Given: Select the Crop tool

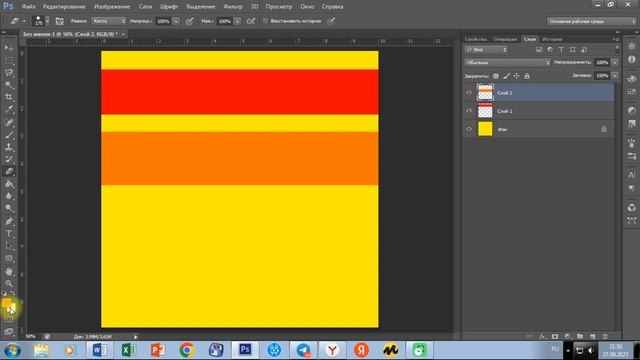Looking at the screenshot, I should pos(9,97).
